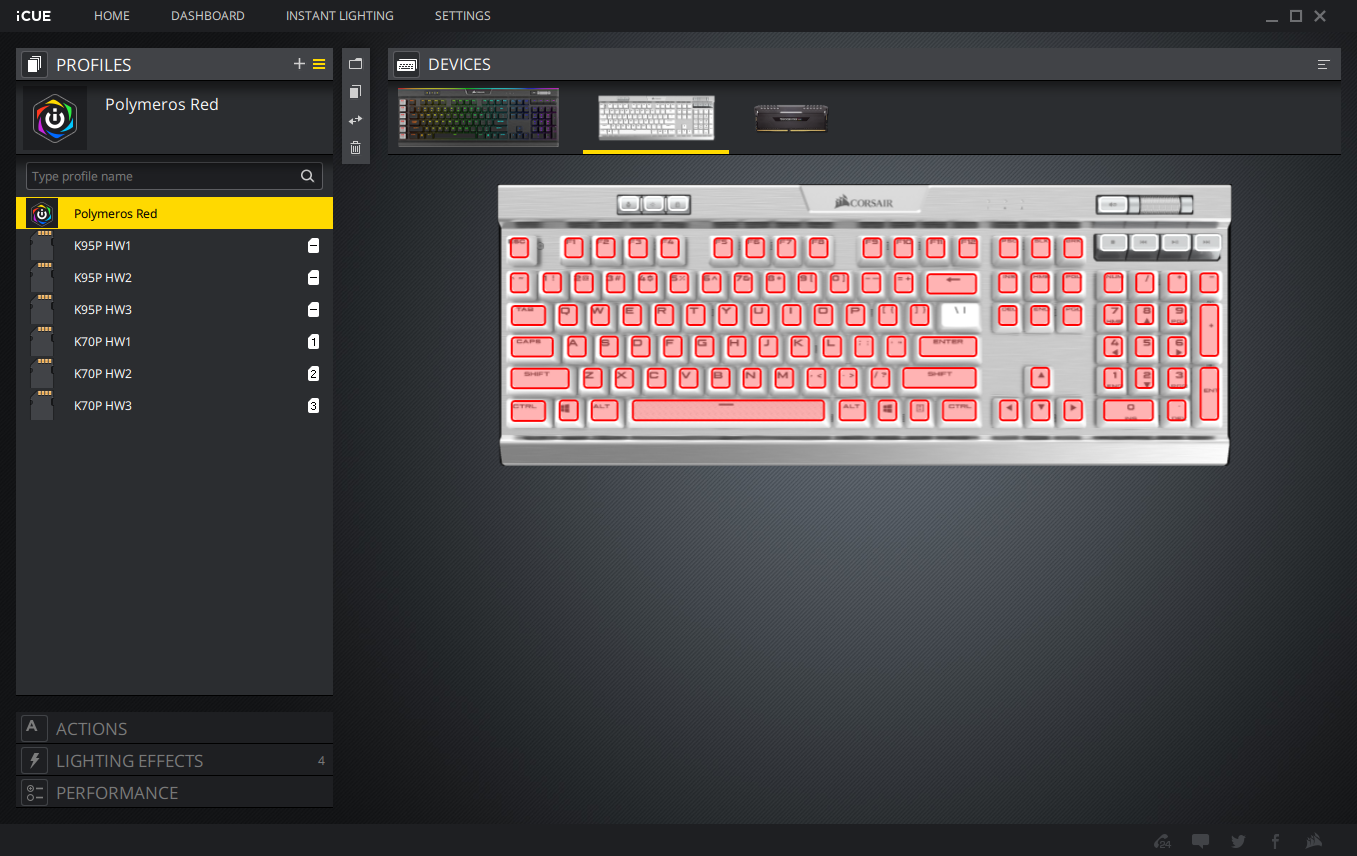Select the K95P HW2 profile
This screenshot has height=856, width=1357.
[x=175, y=278]
